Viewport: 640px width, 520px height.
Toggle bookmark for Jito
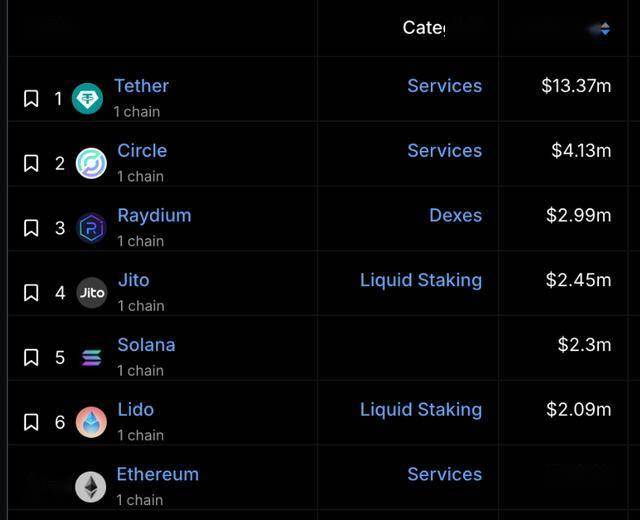point(31,293)
